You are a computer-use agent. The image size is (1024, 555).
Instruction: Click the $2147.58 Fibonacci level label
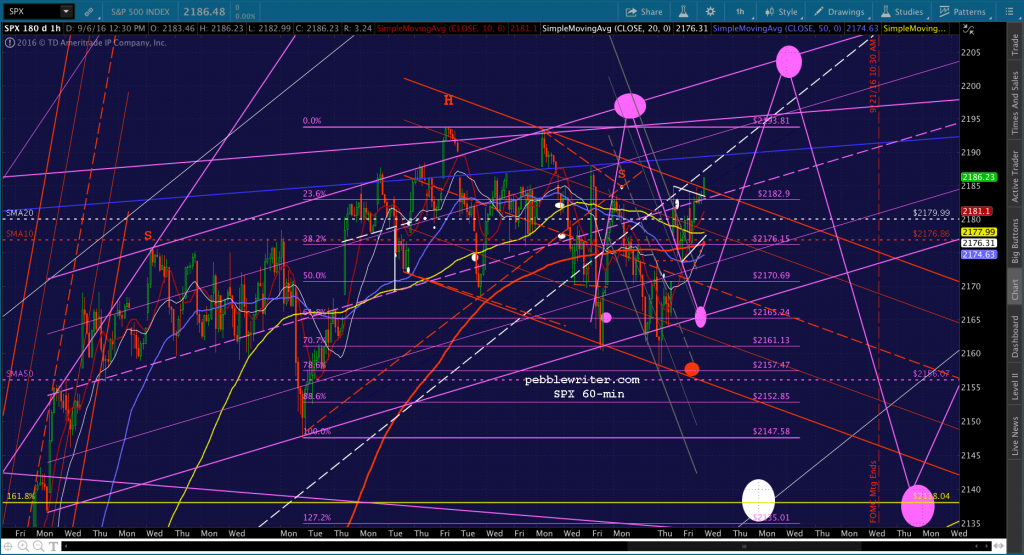click(x=771, y=432)
